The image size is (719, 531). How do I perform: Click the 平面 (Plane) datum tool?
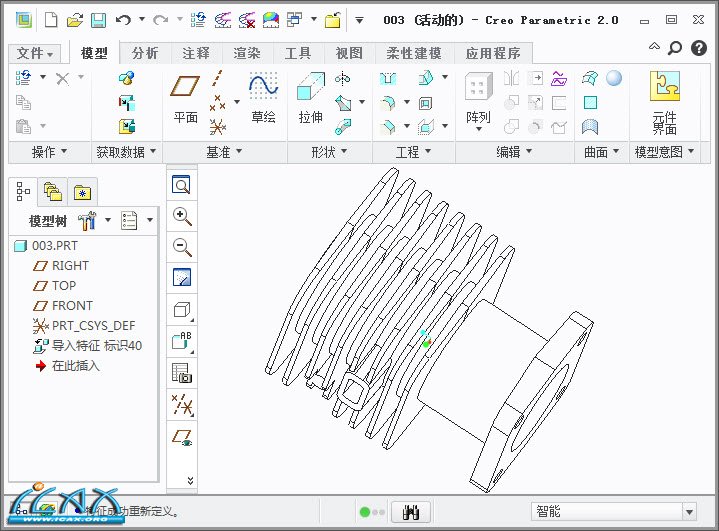[x=185, y=100]
